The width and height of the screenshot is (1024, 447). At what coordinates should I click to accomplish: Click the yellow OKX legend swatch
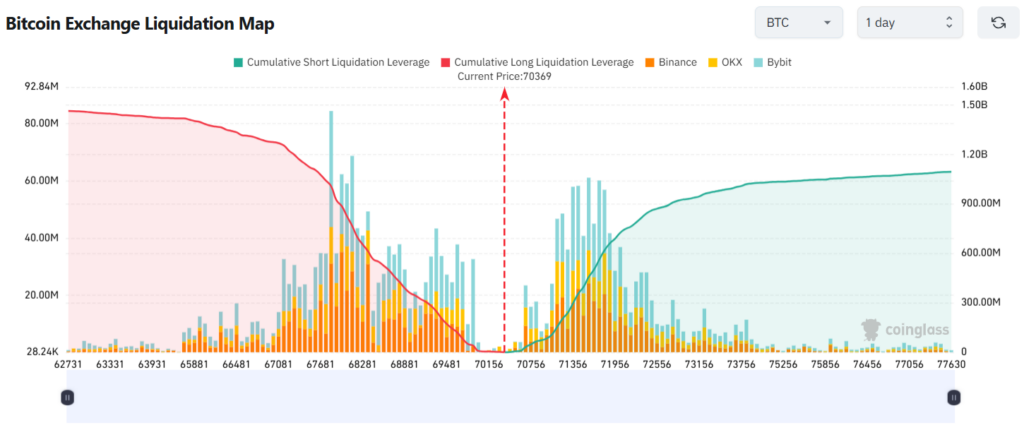coord(712,62)
